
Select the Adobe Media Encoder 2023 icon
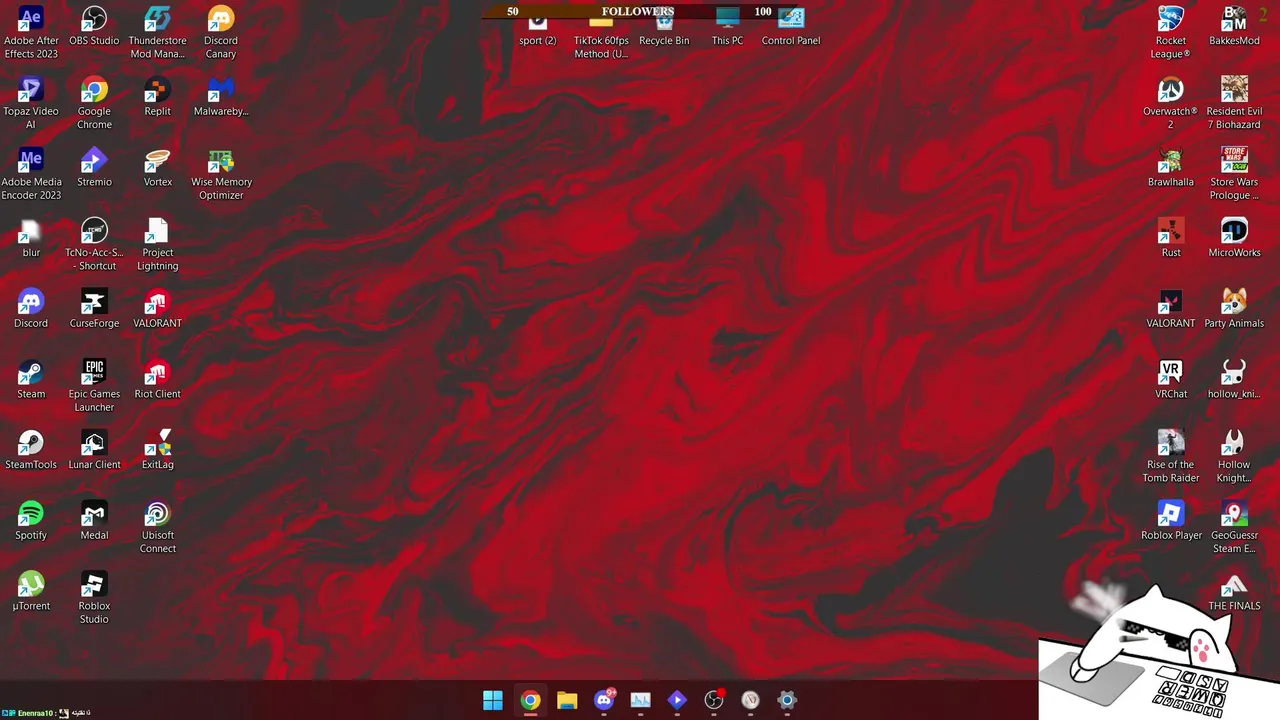pyautogui.click(x=31, y=174)
